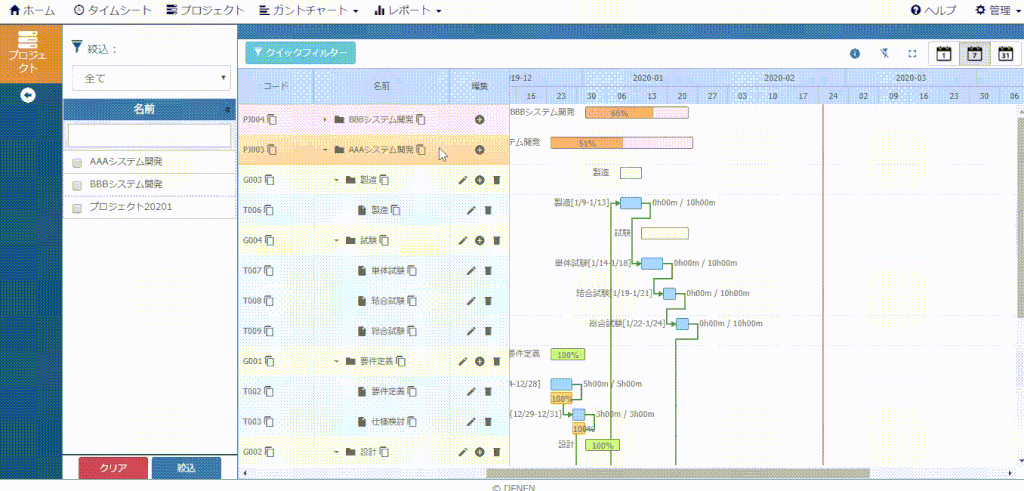The width and height of the screenshot is (1024, 491).
Task: Select the T009 code text
Action: coord(252,331)
